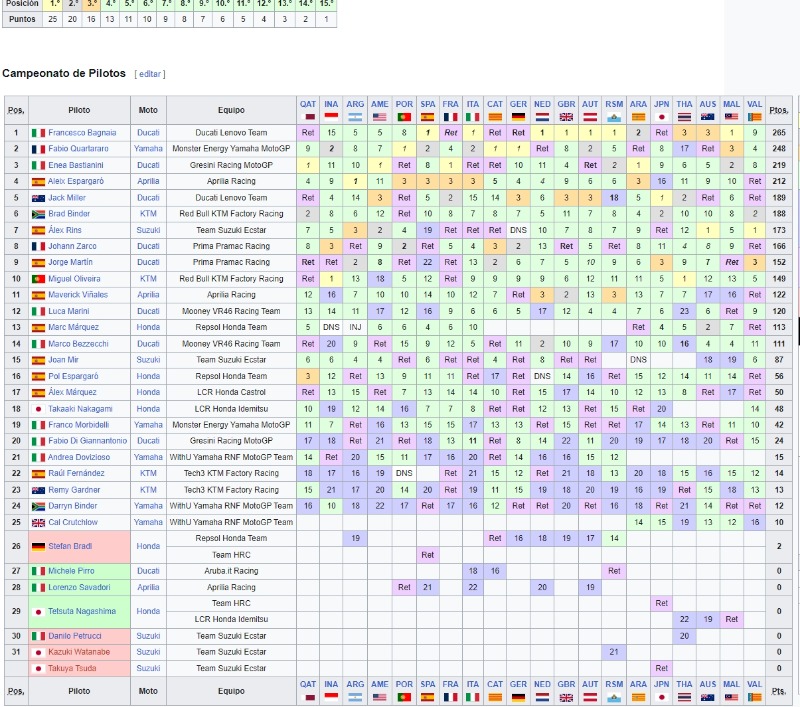Click the Italy flag under ITA in top header
The height and width of the screenshot is (707, 800).
[x=473, y=117]
